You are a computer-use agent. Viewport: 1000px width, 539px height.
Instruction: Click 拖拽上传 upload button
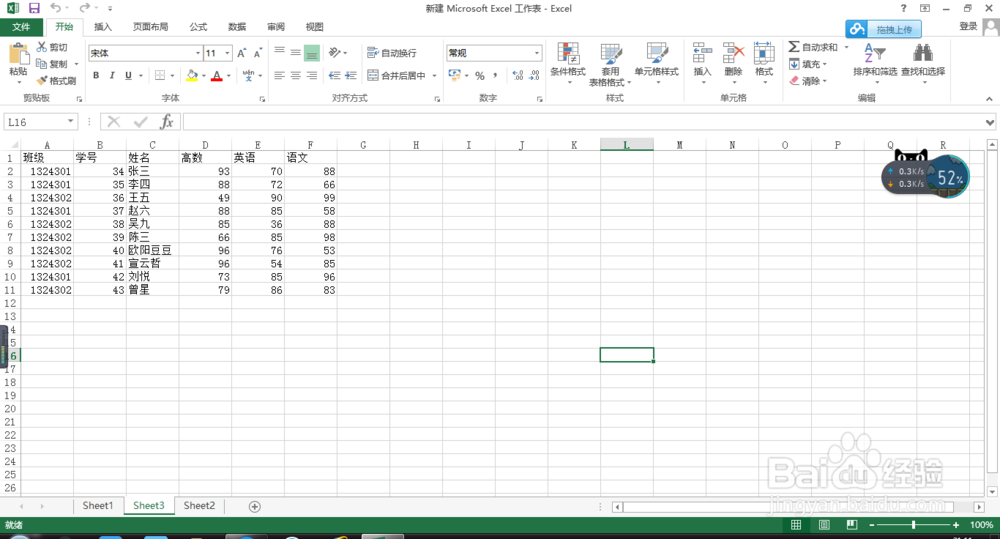(x=883, y=29)
